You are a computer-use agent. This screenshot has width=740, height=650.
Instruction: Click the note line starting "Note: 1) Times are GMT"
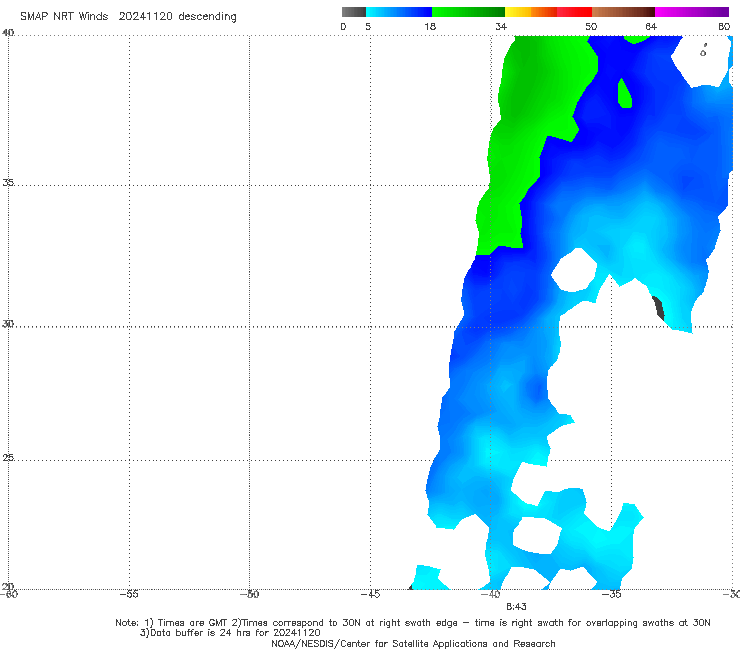tap(412, 623)
